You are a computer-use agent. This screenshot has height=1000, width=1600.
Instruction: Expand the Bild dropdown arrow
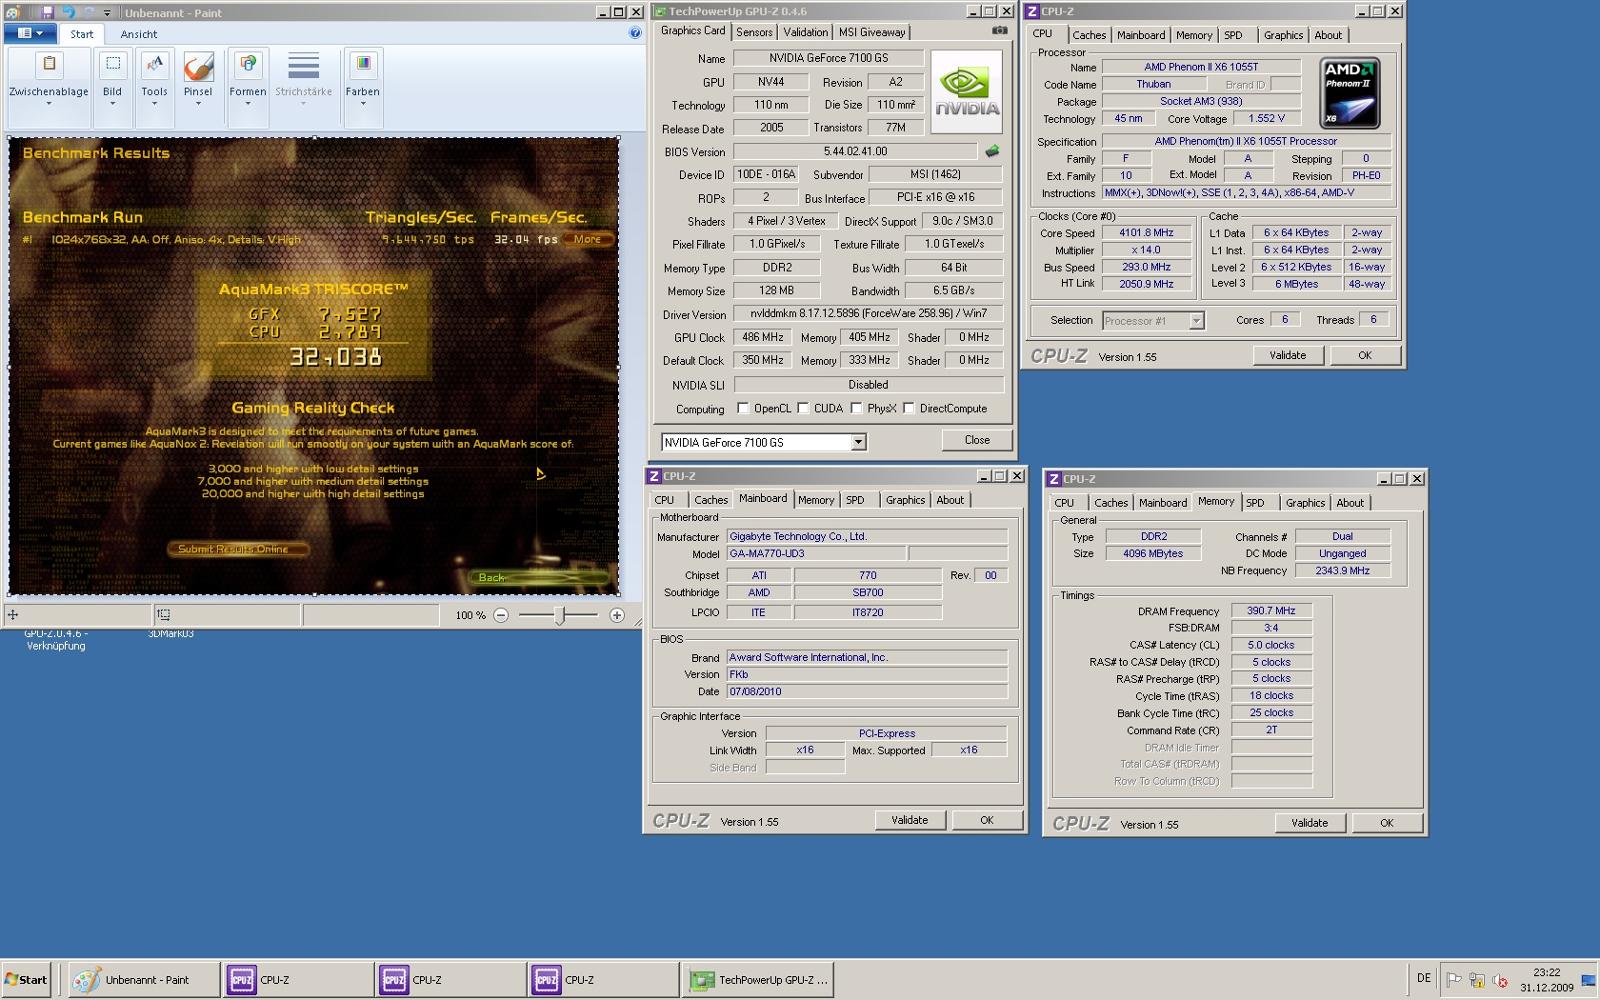pos(113,103)
